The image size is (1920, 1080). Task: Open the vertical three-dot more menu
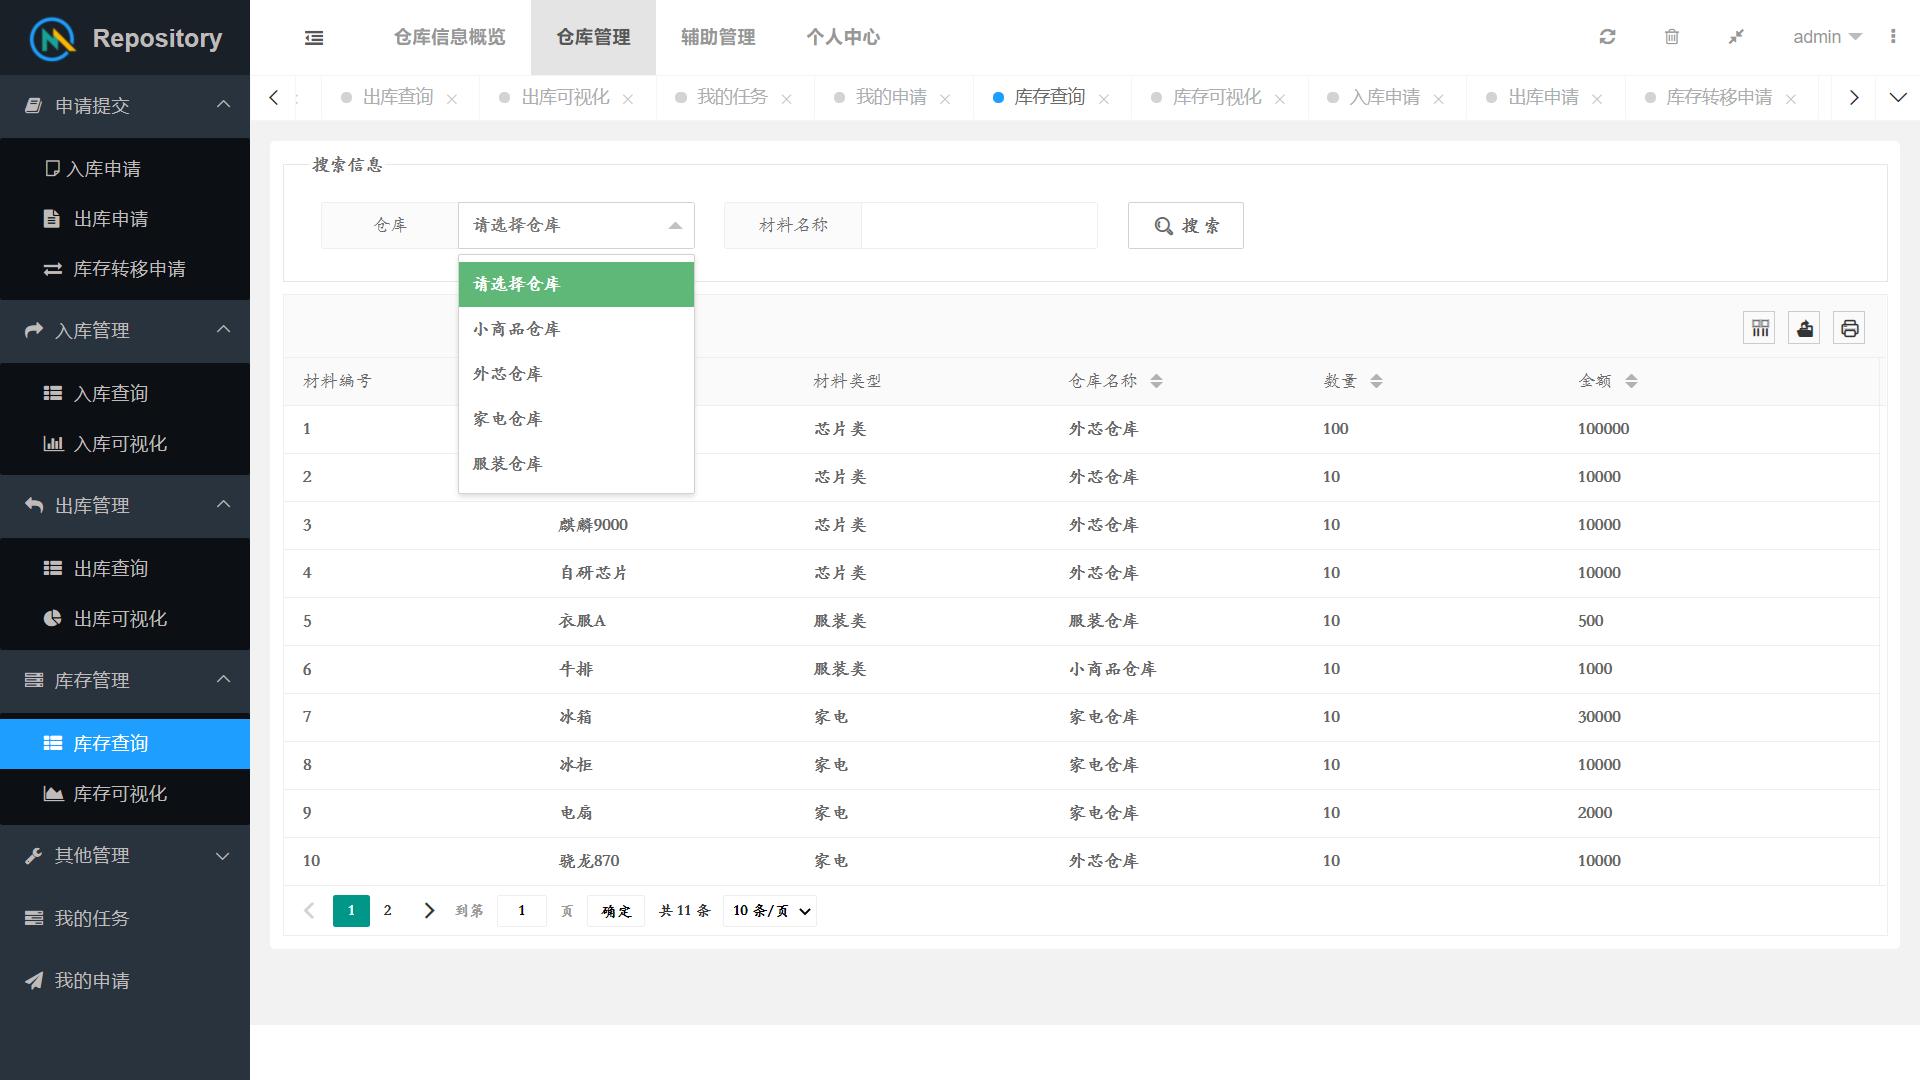point(1893,37)
